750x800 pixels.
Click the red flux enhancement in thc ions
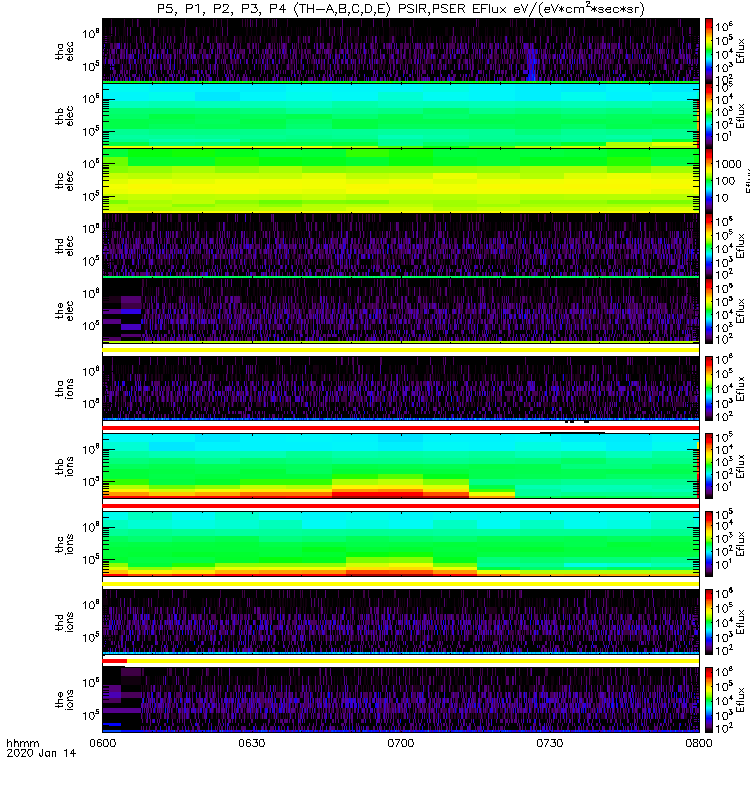(x=390, y=572)
